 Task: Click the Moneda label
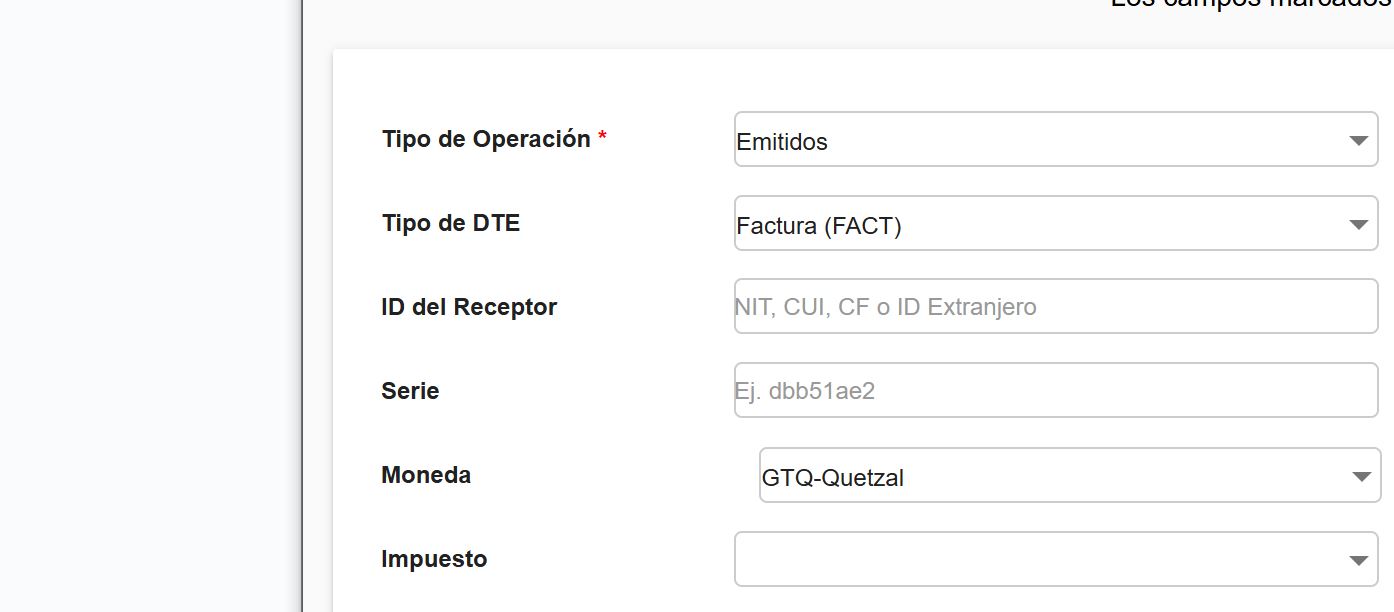426,475
